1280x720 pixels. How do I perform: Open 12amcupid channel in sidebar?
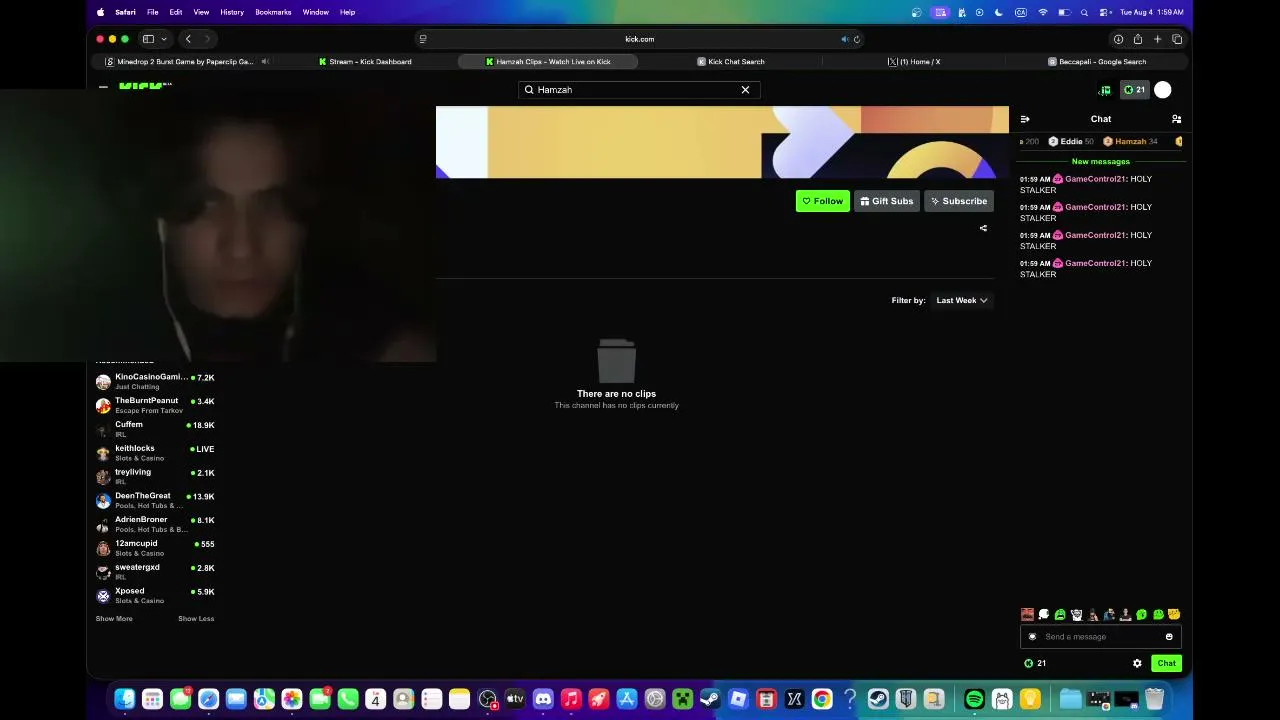pos(155,548)
